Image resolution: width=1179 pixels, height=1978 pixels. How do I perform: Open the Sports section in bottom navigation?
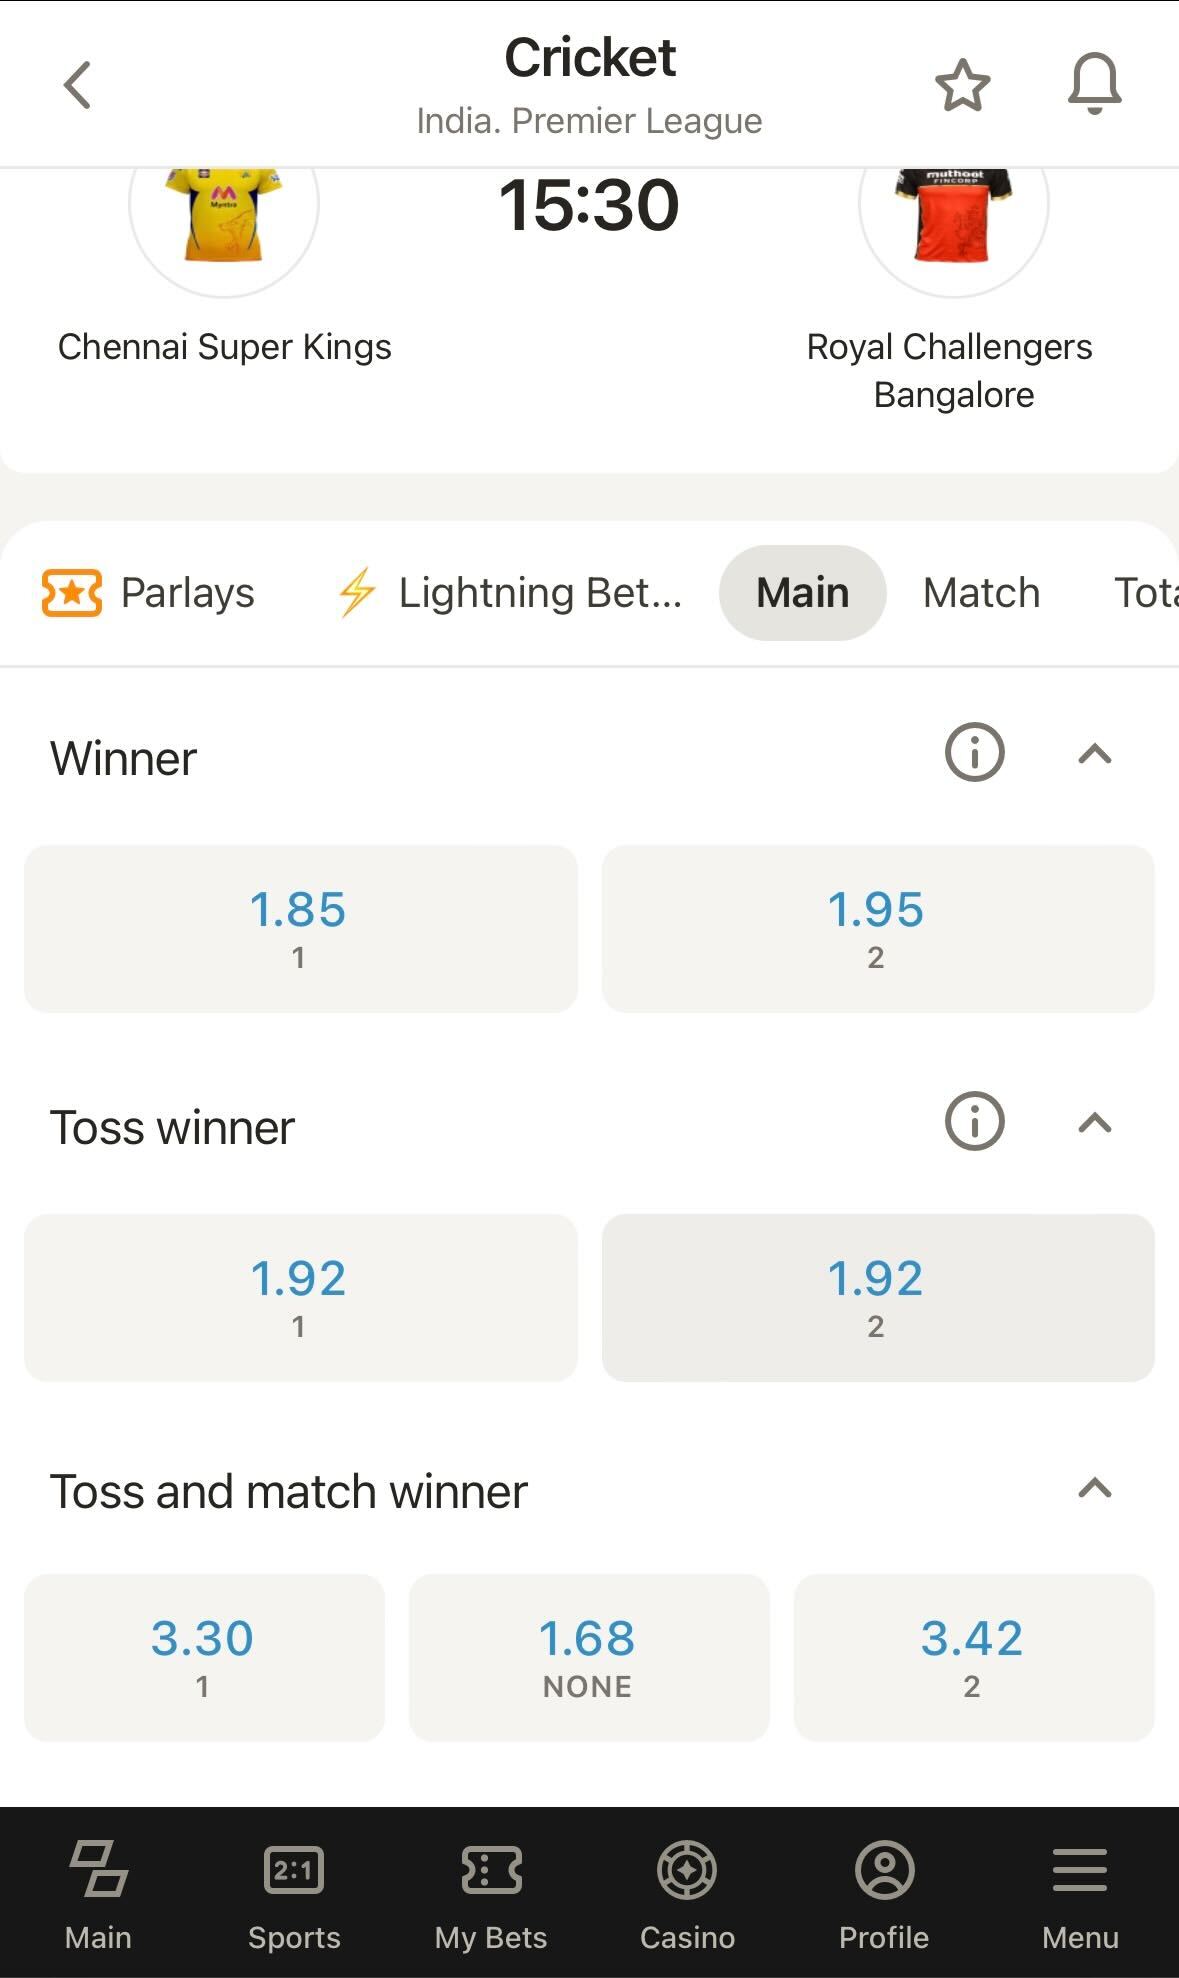click(x=293, y=1895)
